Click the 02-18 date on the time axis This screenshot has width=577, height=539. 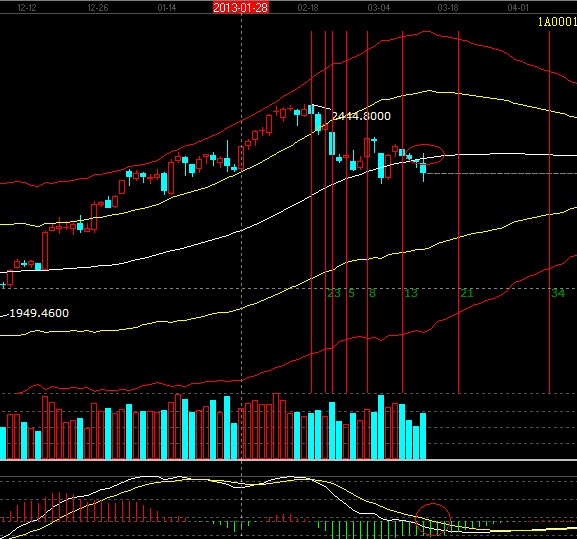[308, 8]
